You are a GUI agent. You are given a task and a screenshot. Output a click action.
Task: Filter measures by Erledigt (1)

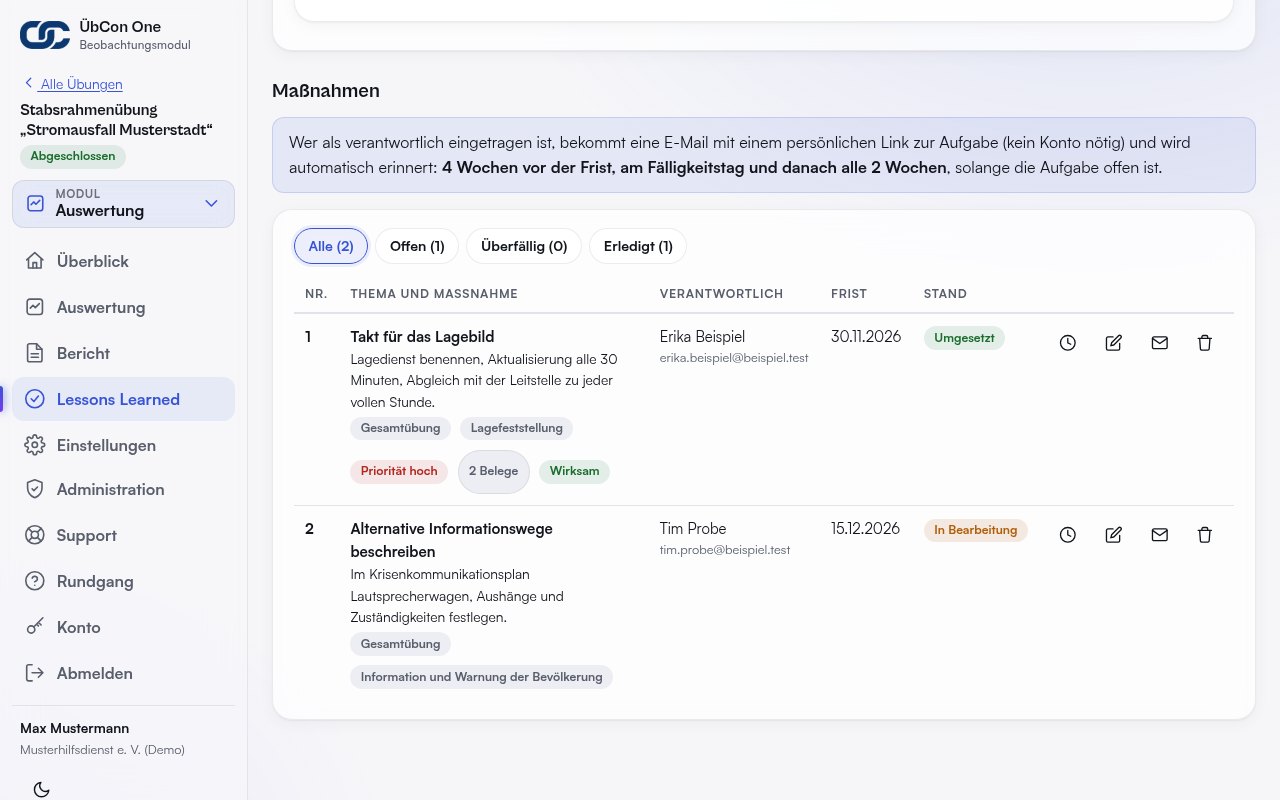point(638,246)
